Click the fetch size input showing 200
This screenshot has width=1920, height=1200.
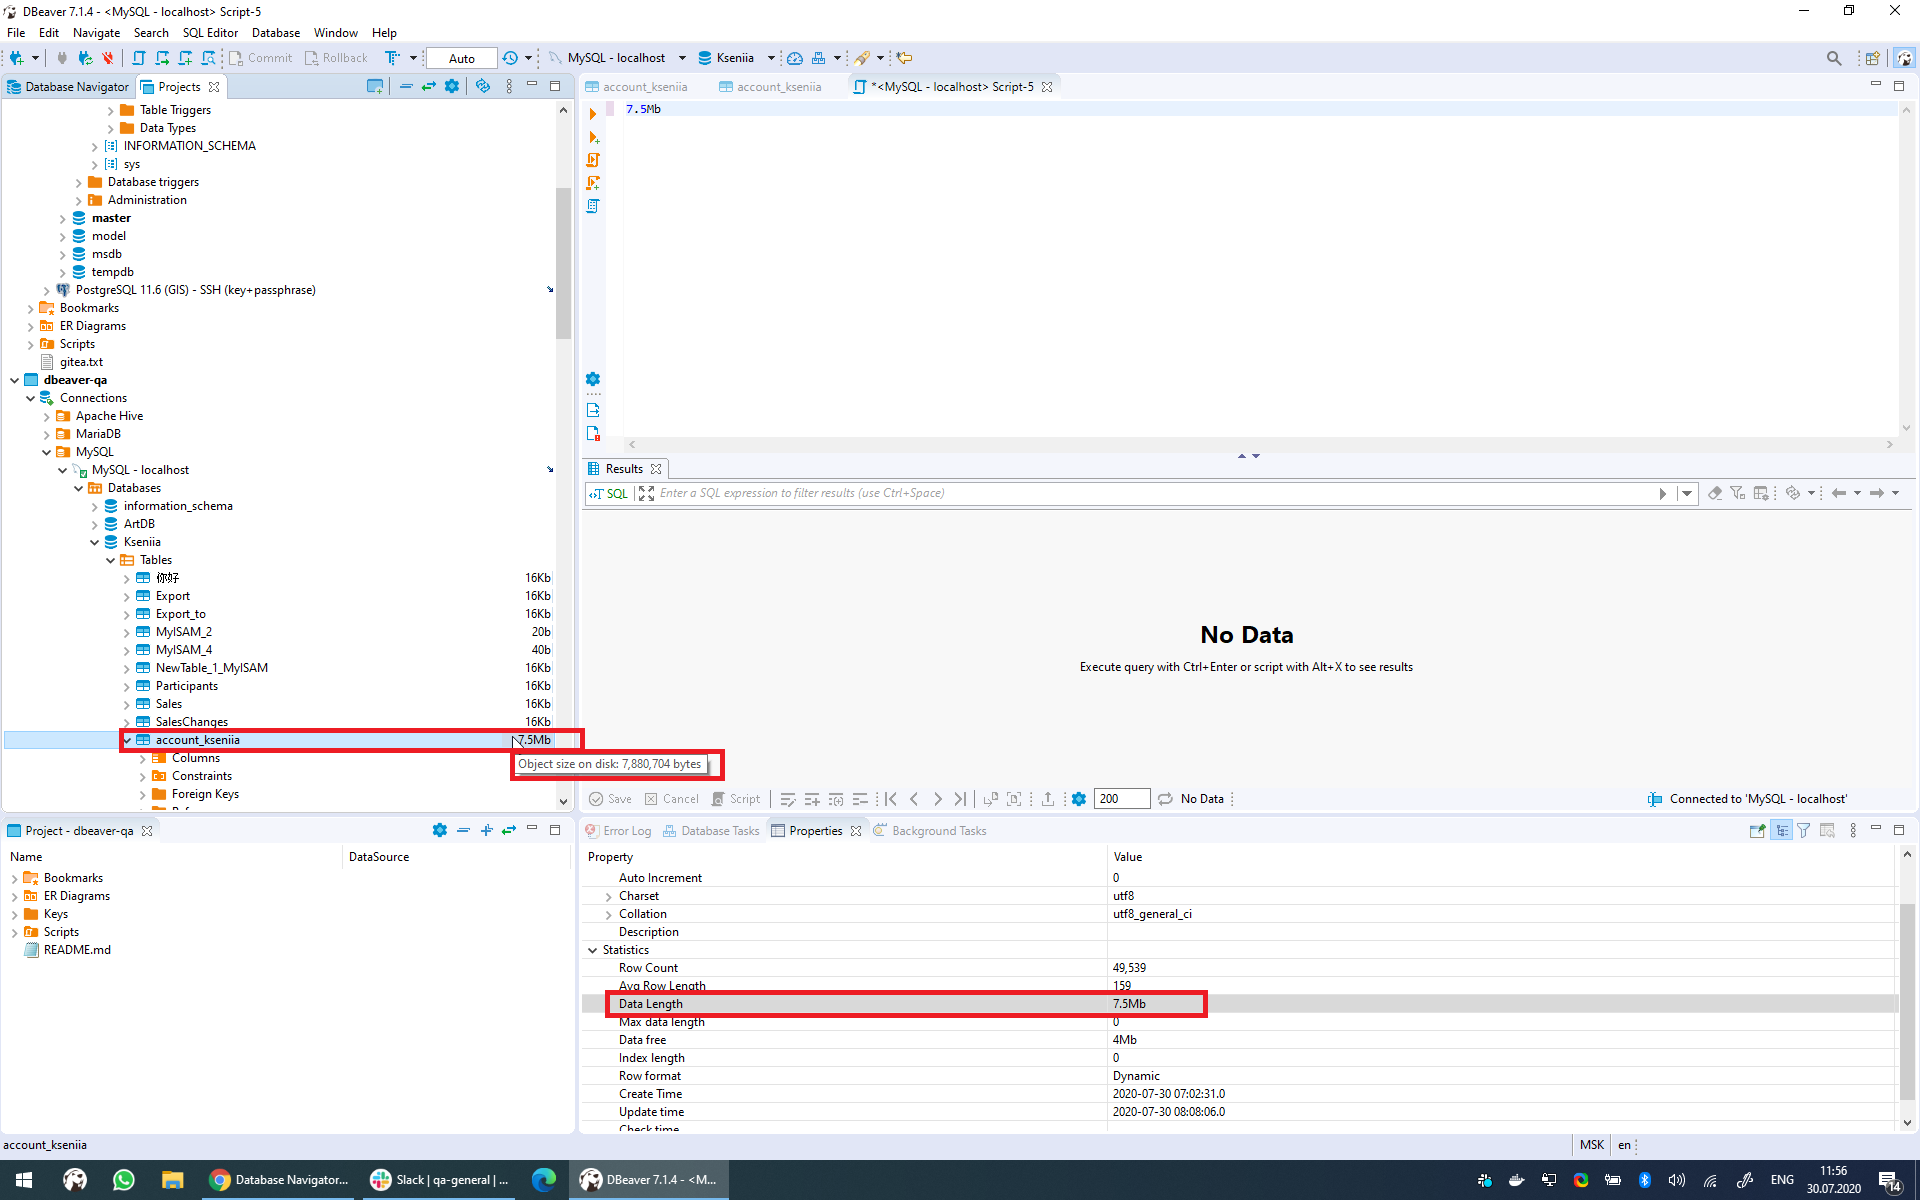[1121, 799]
